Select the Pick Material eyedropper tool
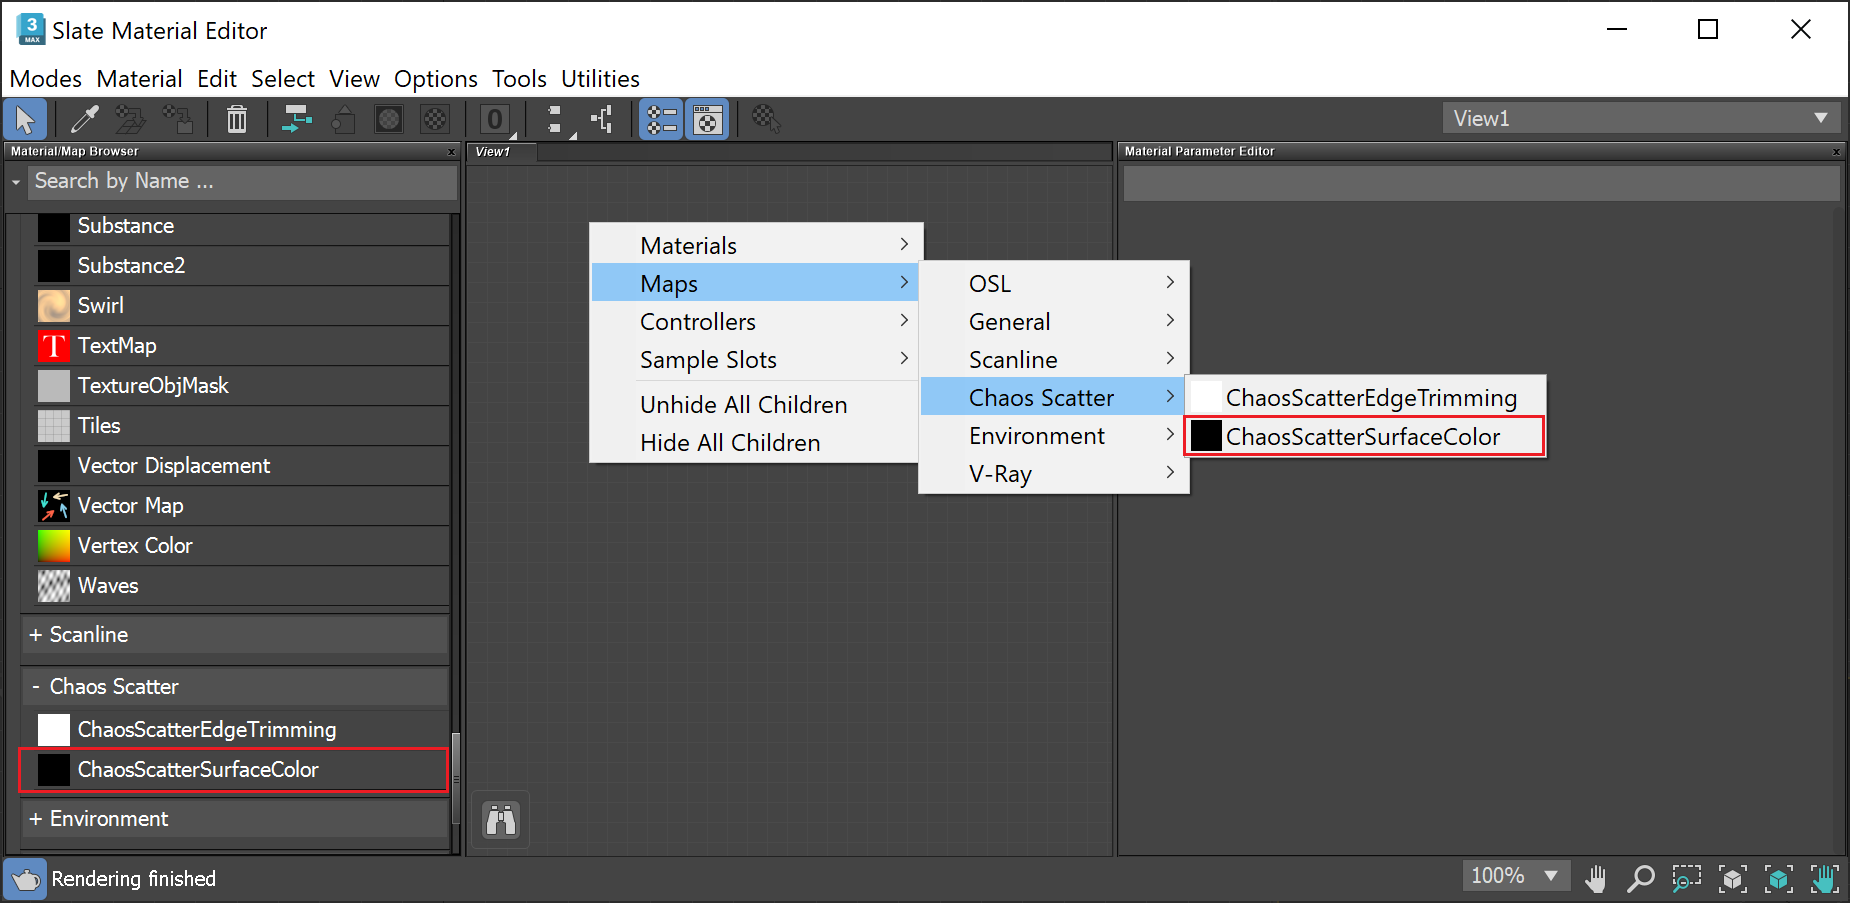1850x903 pixels. click(85, 118)
